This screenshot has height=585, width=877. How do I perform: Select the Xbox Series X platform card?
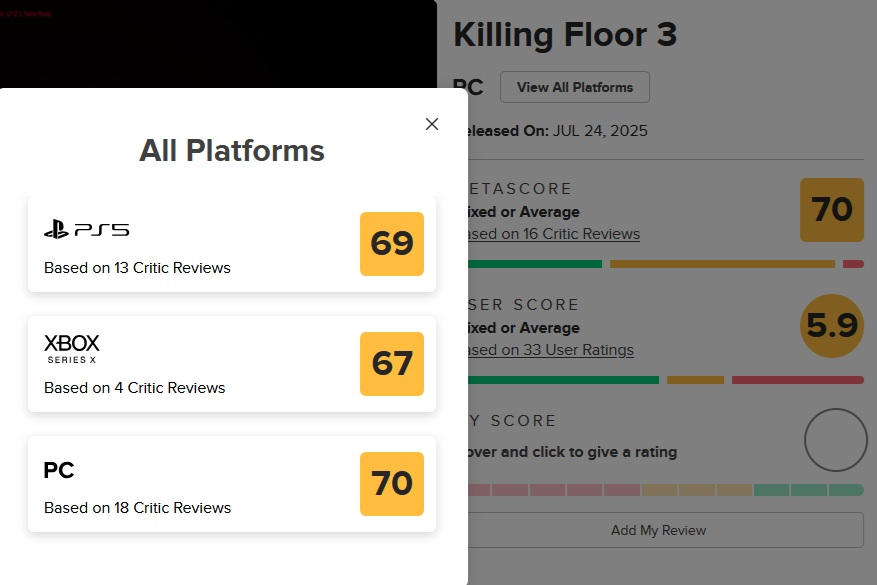click(x=232, y=364)
